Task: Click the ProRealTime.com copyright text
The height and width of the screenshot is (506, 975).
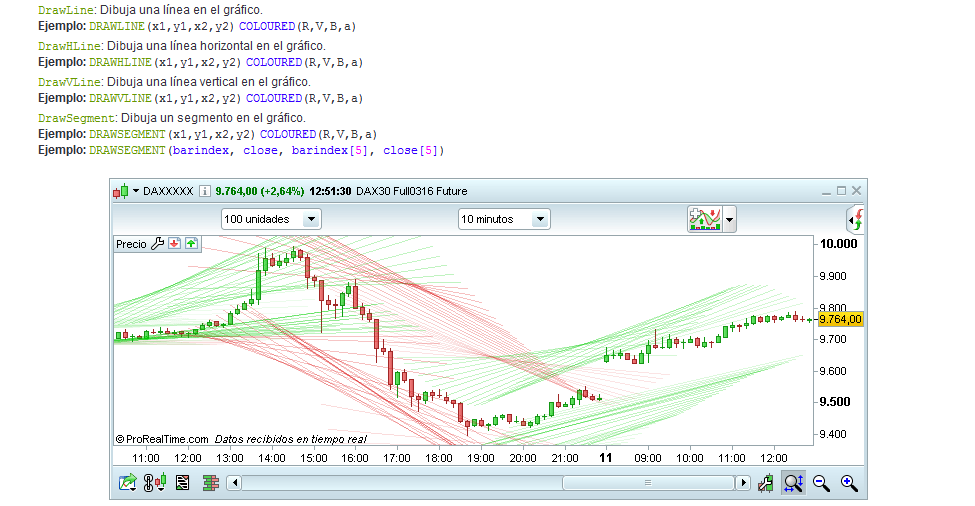Action: pyautogui.click(x=162, y=439)
